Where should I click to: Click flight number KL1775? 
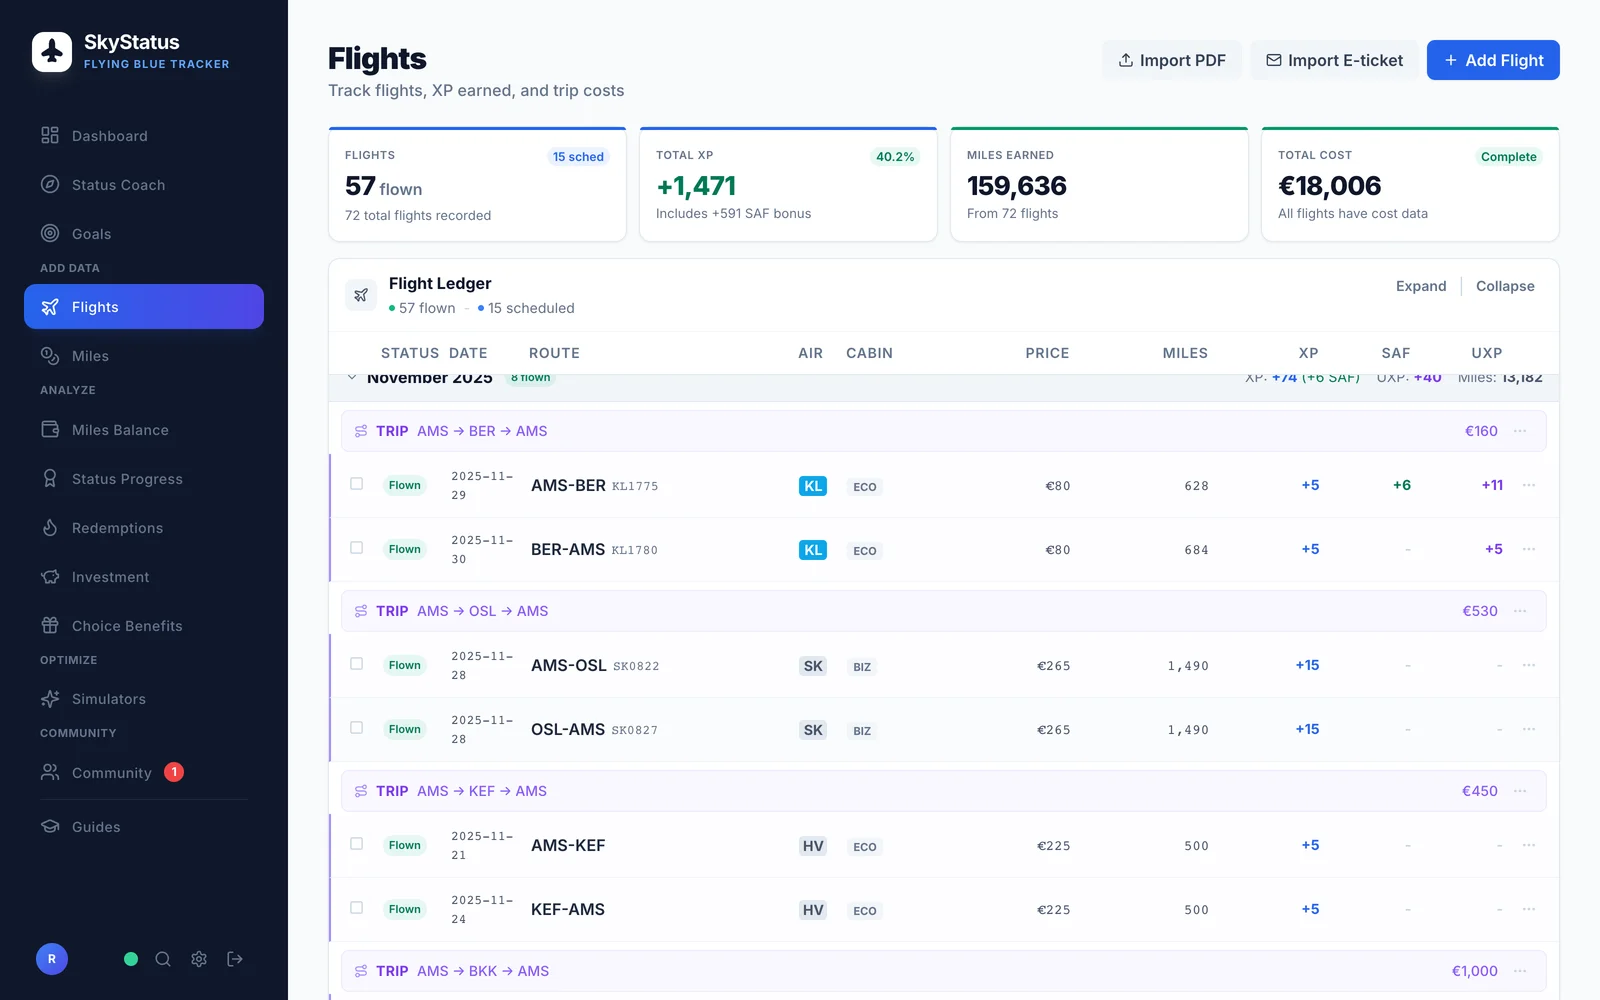coord(635,486)
